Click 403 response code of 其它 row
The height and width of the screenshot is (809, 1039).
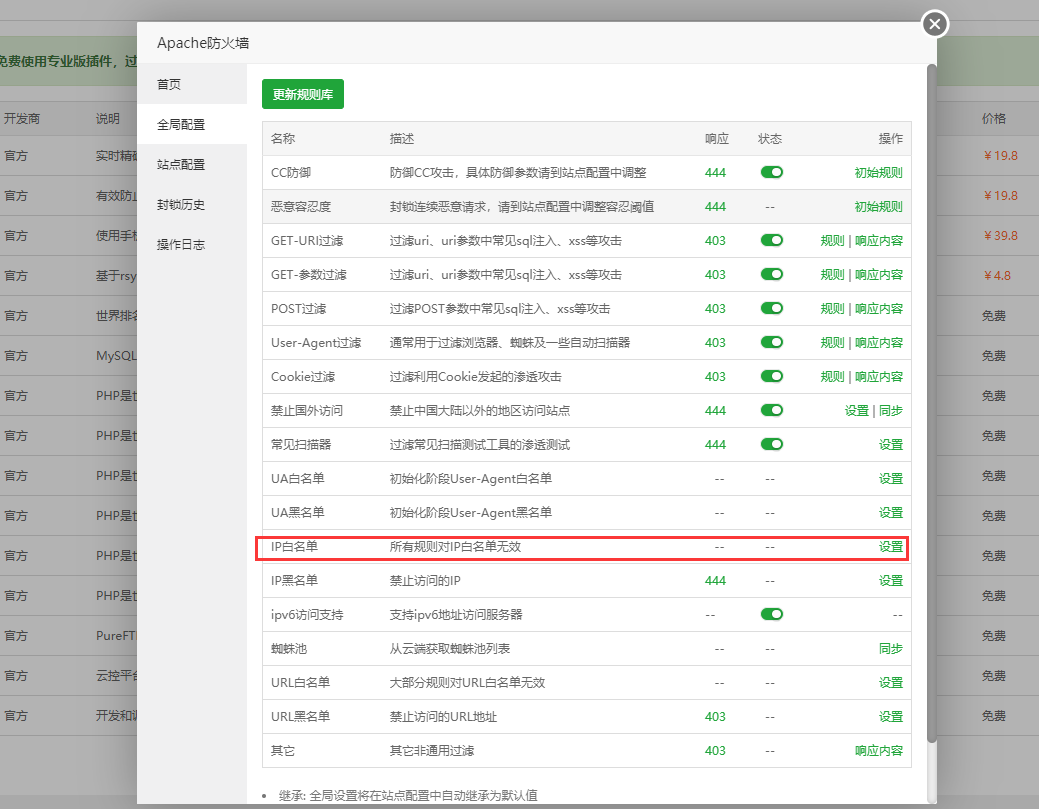(x=715, y=751)
